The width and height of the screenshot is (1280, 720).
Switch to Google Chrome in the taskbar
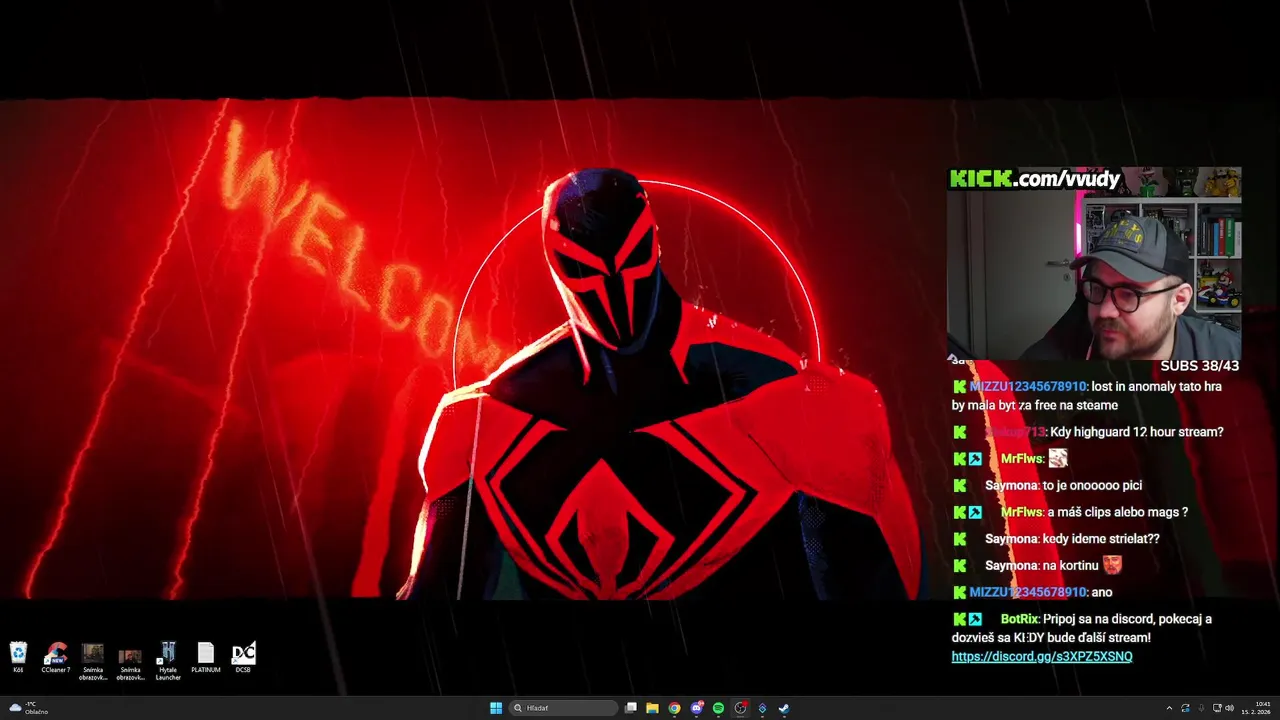(674, 708)
